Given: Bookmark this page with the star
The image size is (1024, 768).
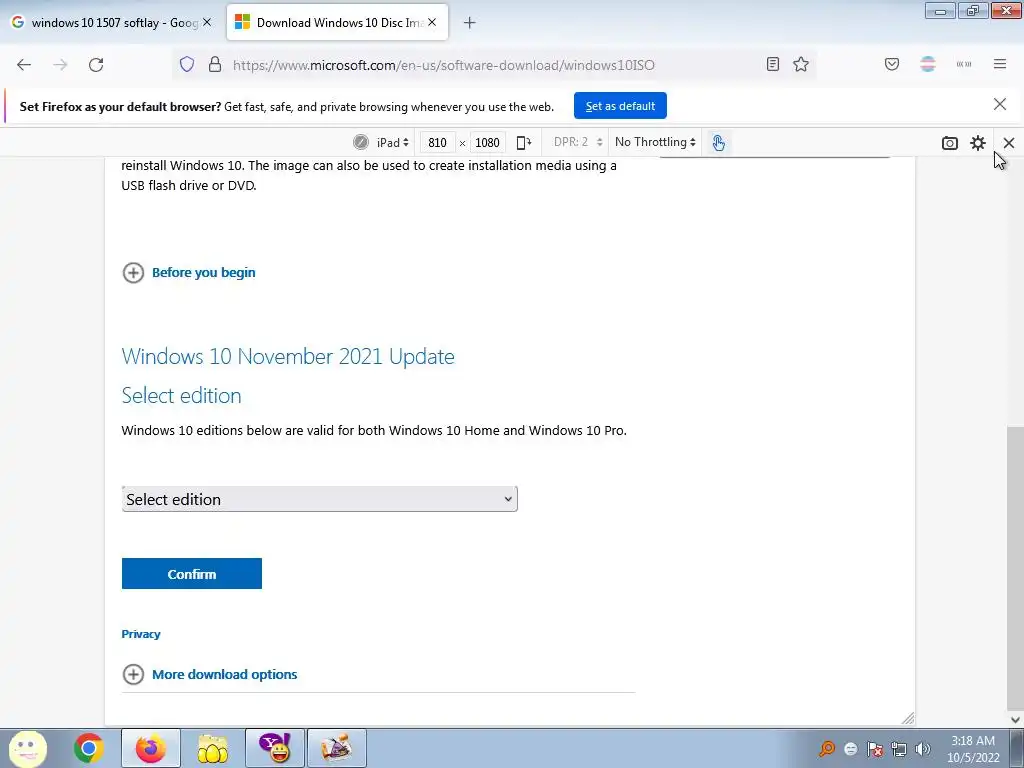Looking at the screenshot, I should (x=801, y=64).
